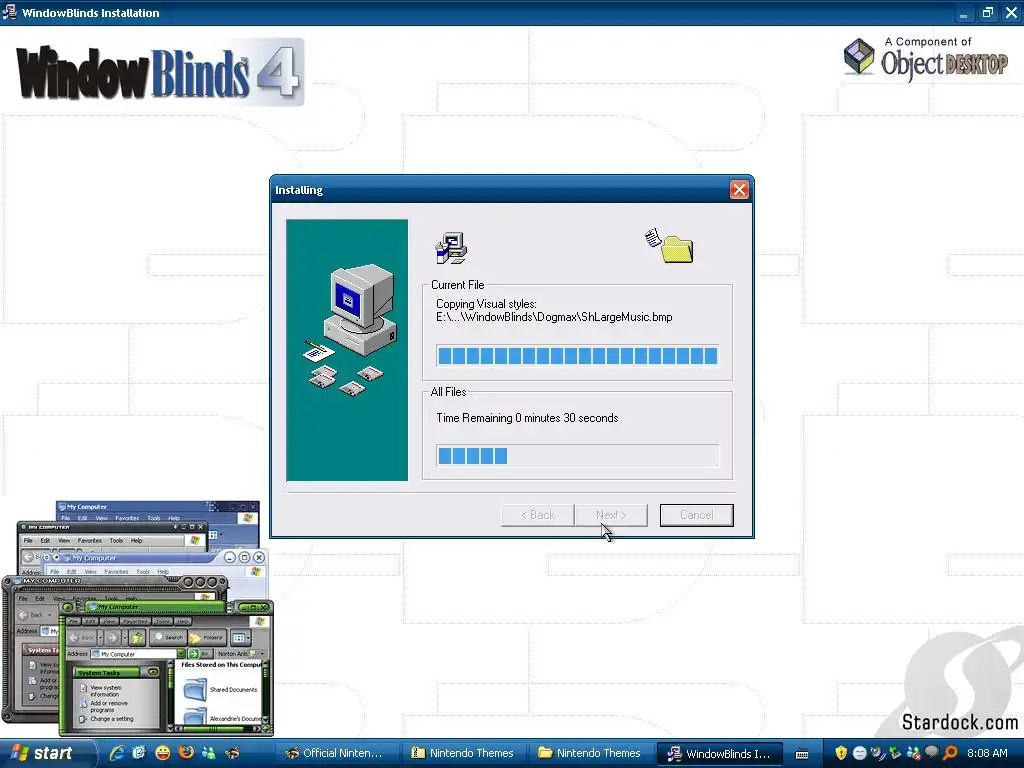Launch Firefox from quick launch
Screen dimensions: 1024x768
185,753
